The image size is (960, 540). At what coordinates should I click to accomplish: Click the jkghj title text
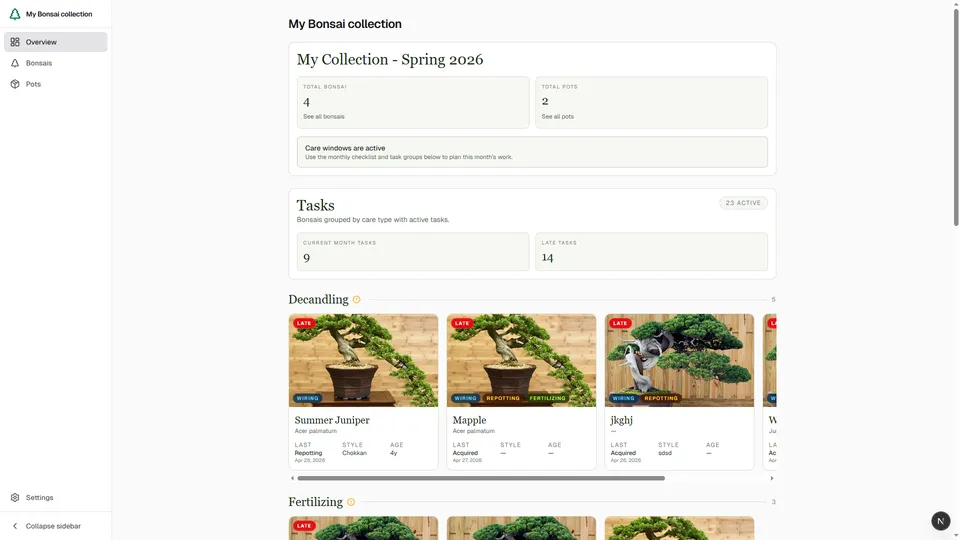point(621,420)
